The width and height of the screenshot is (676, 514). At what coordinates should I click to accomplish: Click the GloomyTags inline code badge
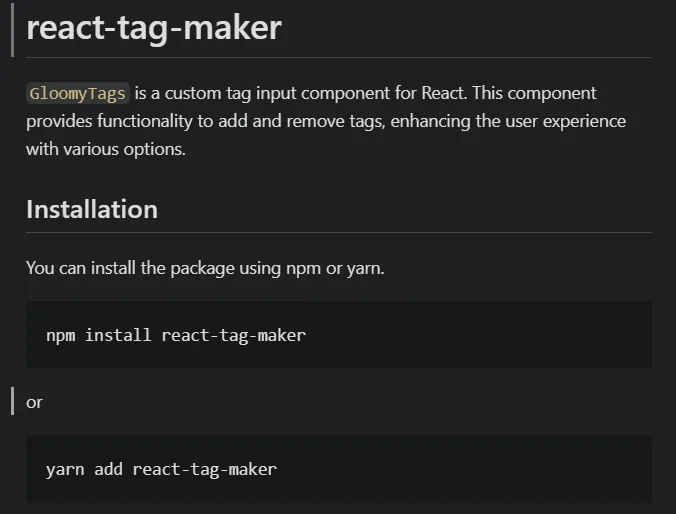(78, 94)
